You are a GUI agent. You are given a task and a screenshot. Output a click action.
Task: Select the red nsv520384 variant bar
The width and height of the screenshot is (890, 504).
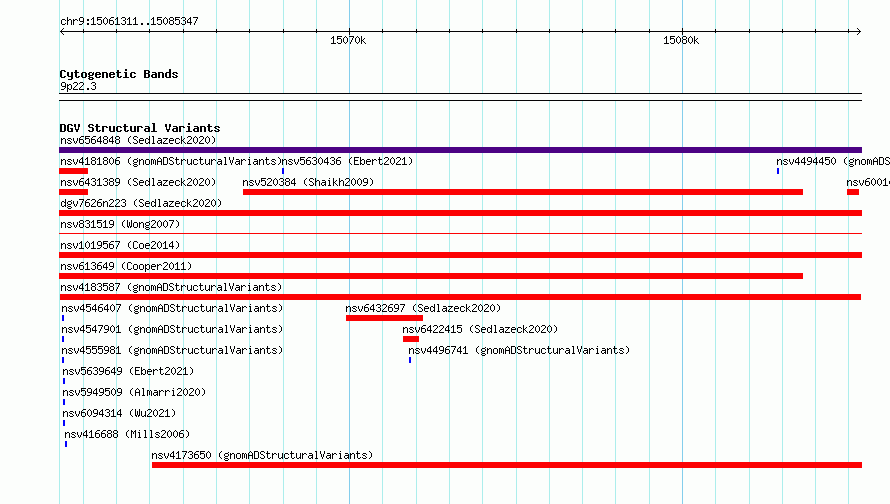point(523,192)
